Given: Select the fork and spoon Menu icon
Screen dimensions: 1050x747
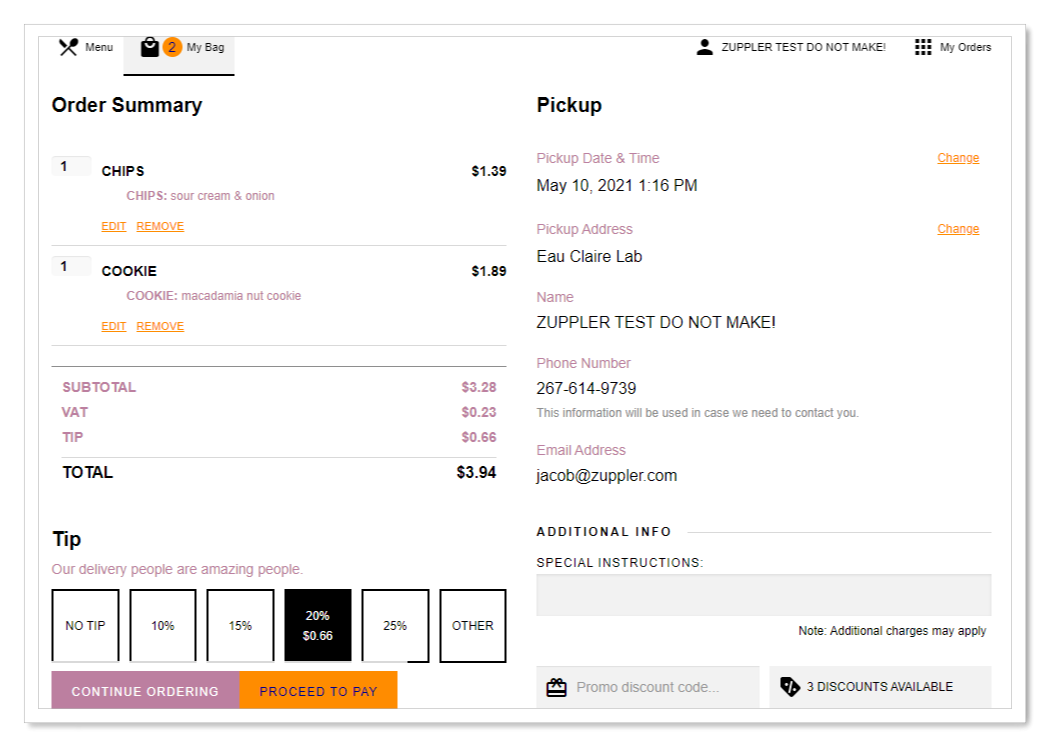Looking at the screenshot, I should (68, 46).
